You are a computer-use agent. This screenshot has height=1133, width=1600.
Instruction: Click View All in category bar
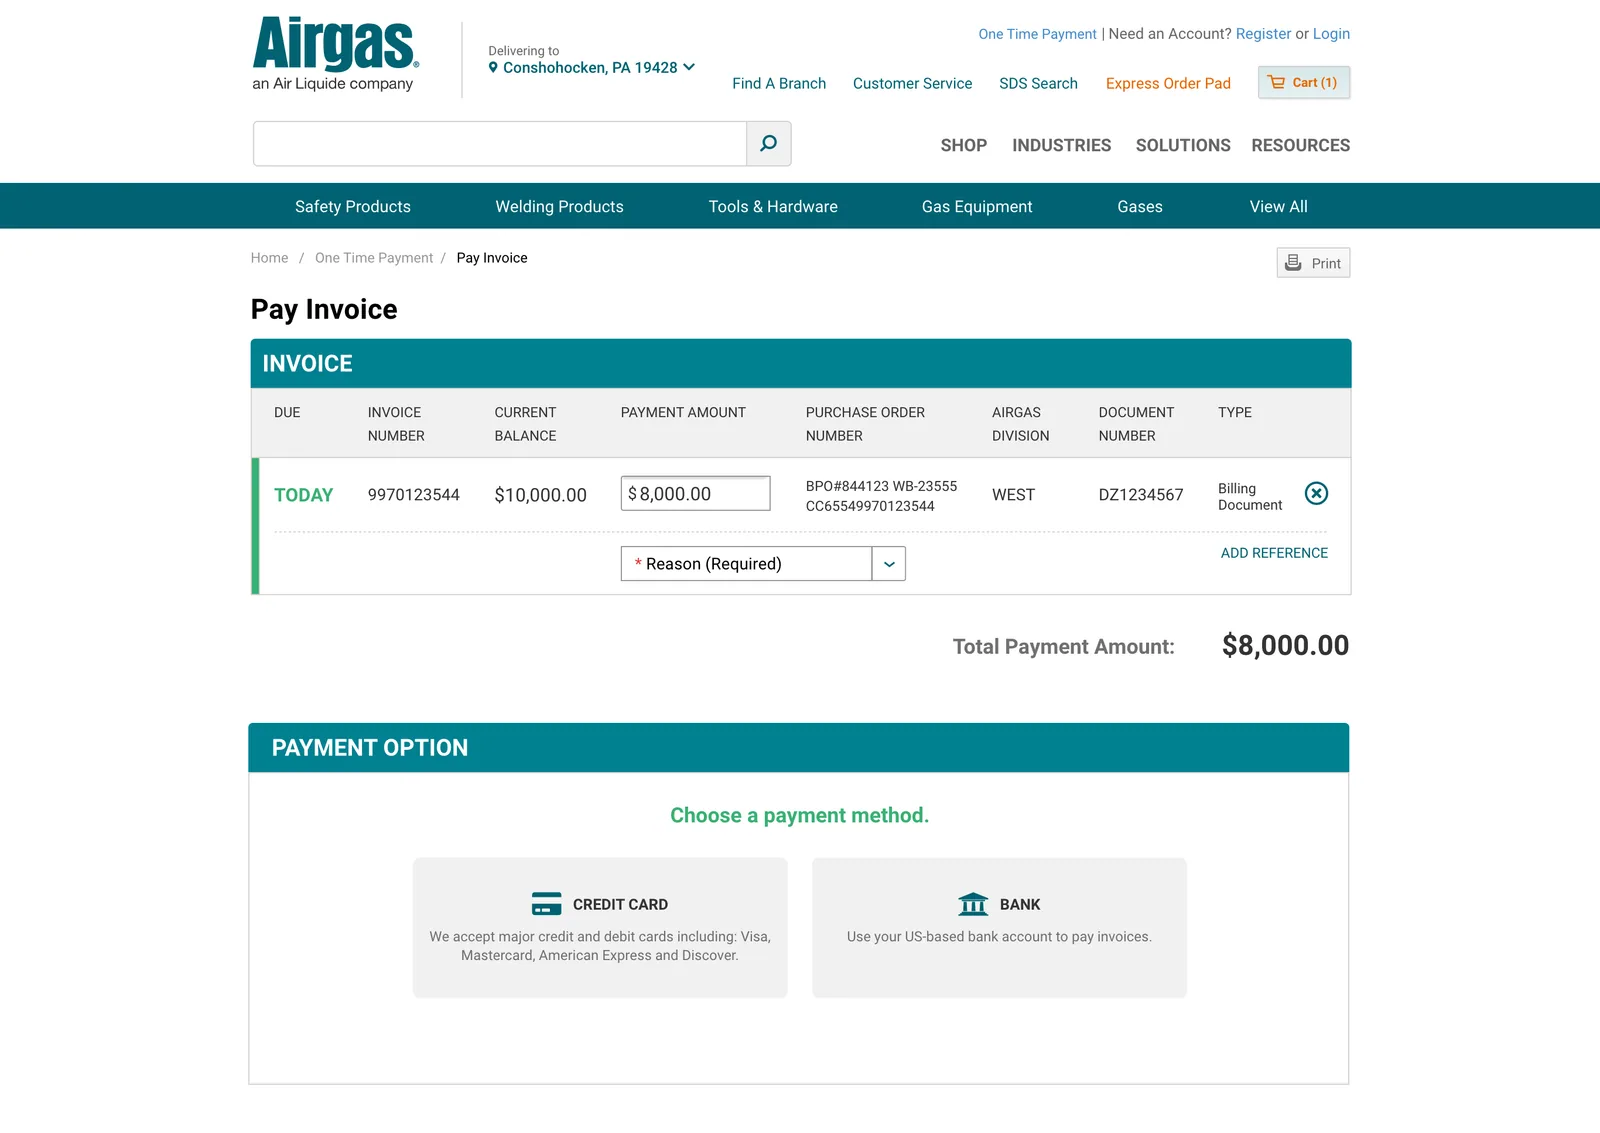coord(1278,206)
